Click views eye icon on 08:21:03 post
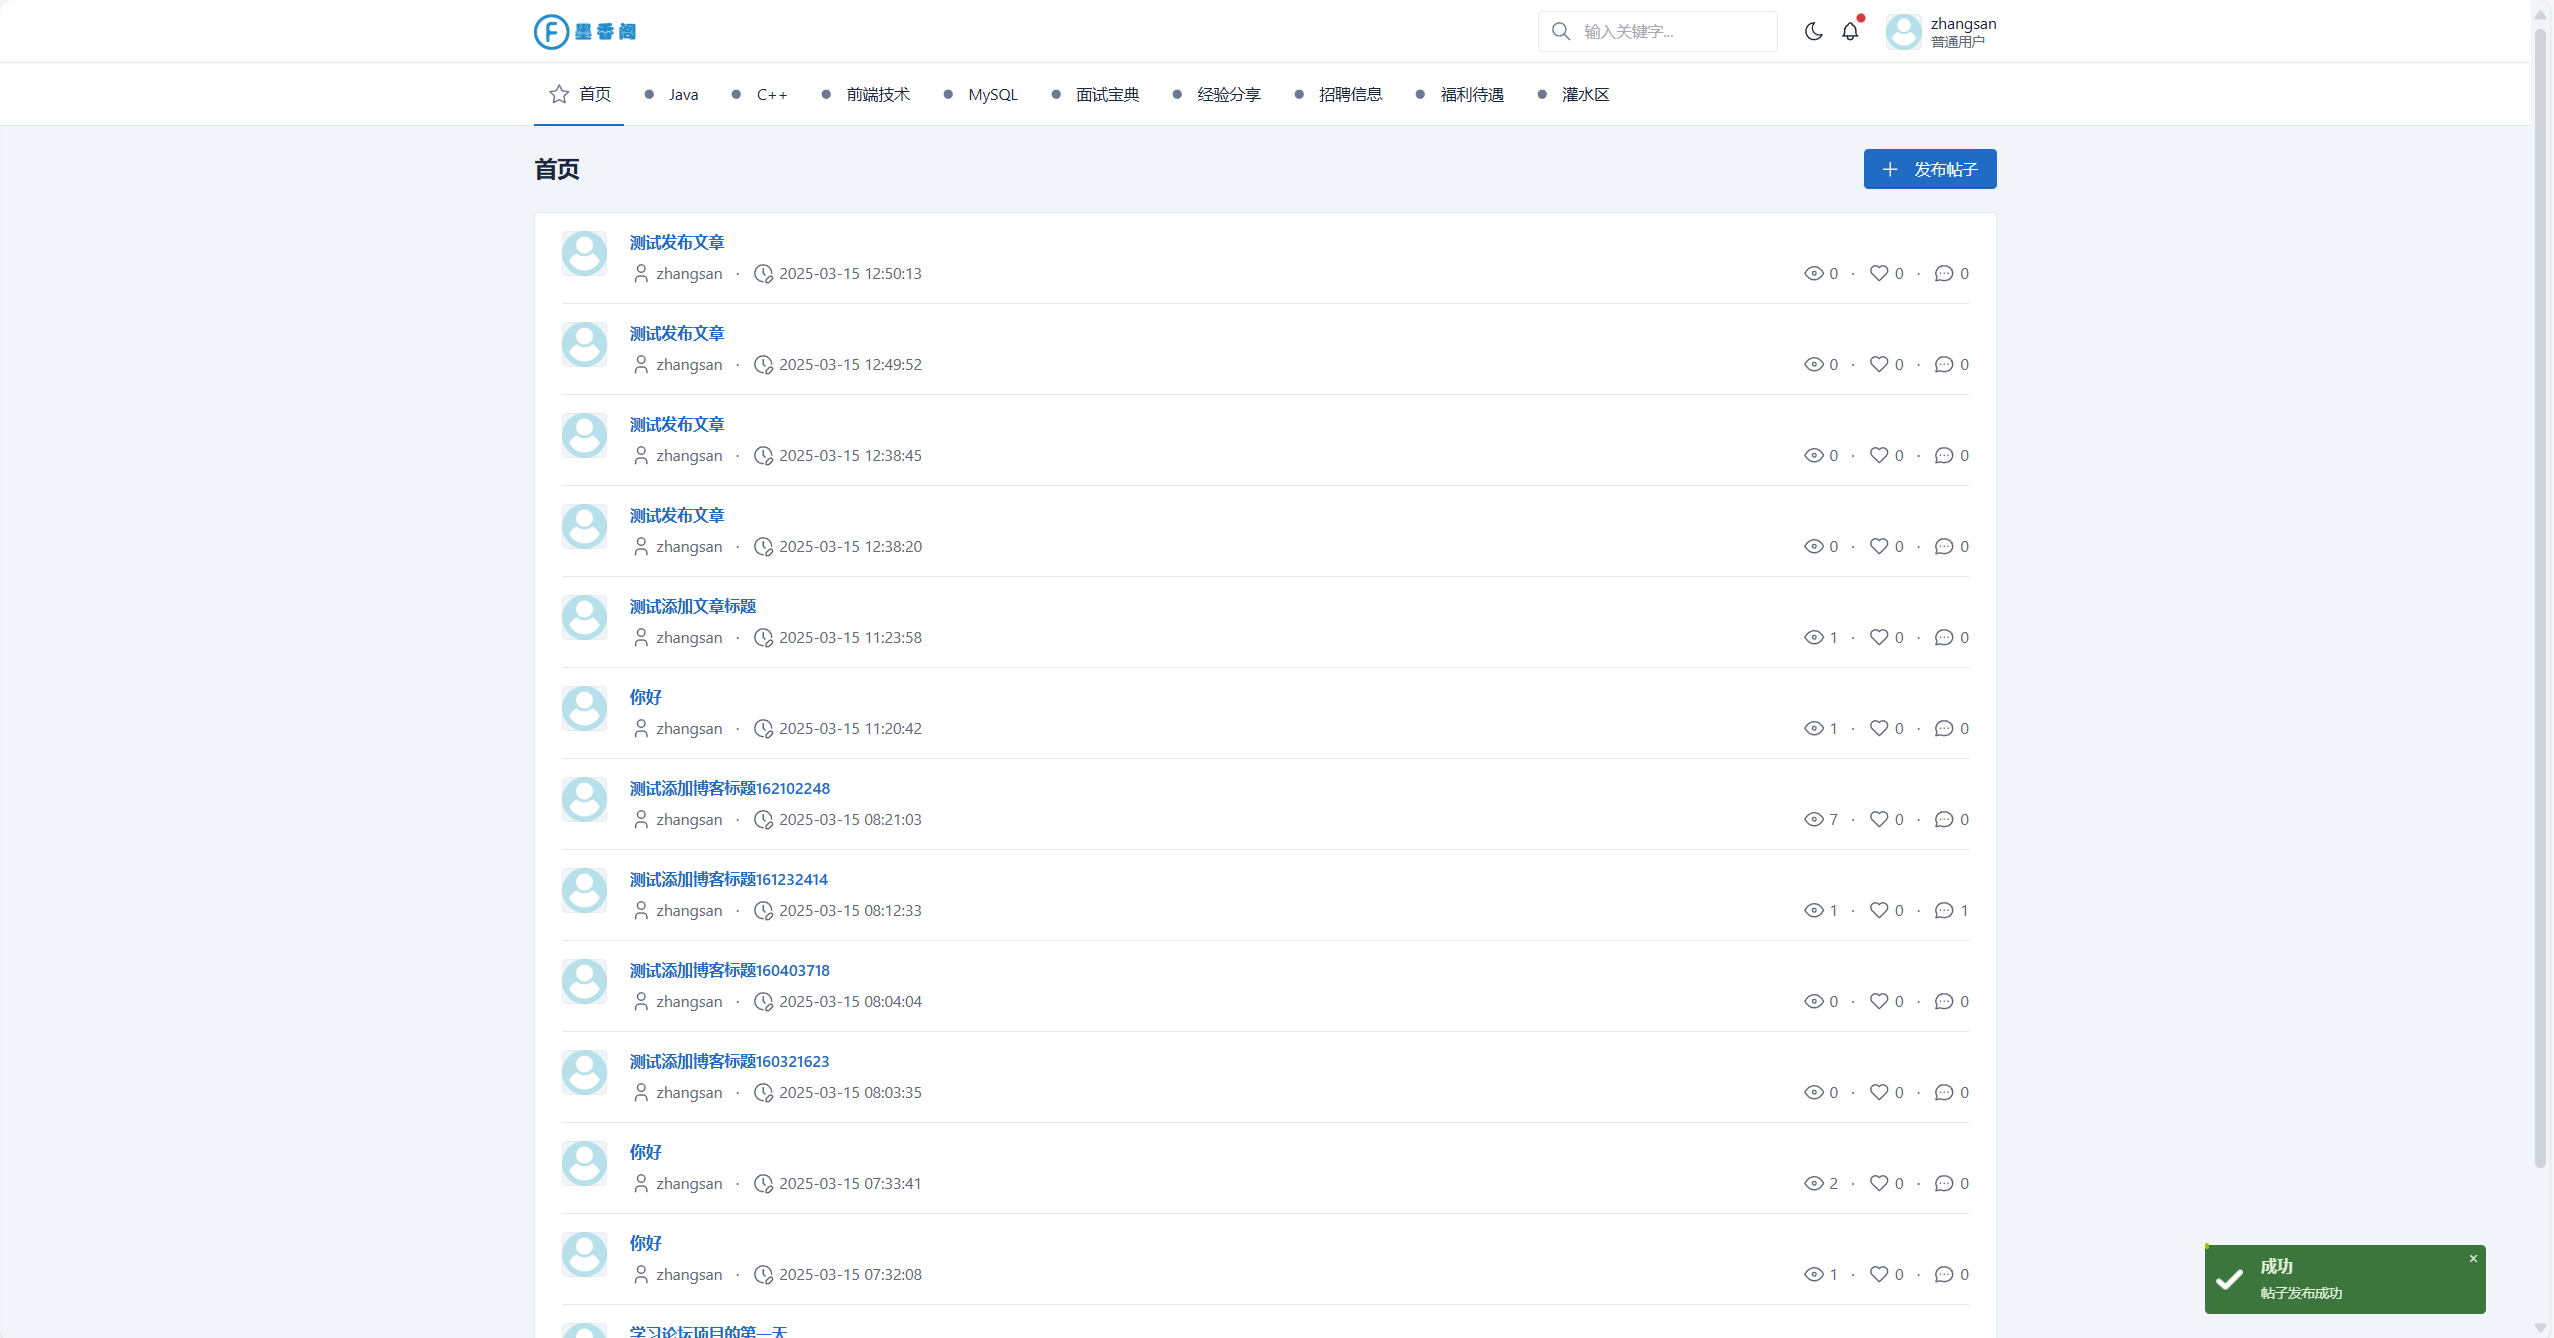 1813,819
